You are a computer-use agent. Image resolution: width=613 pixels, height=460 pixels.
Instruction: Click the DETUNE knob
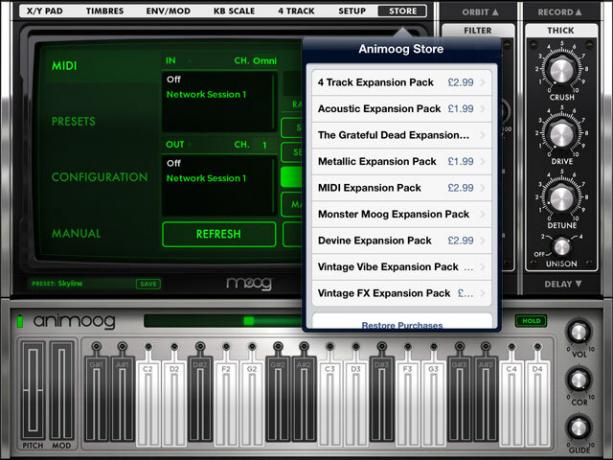[561, 198]
